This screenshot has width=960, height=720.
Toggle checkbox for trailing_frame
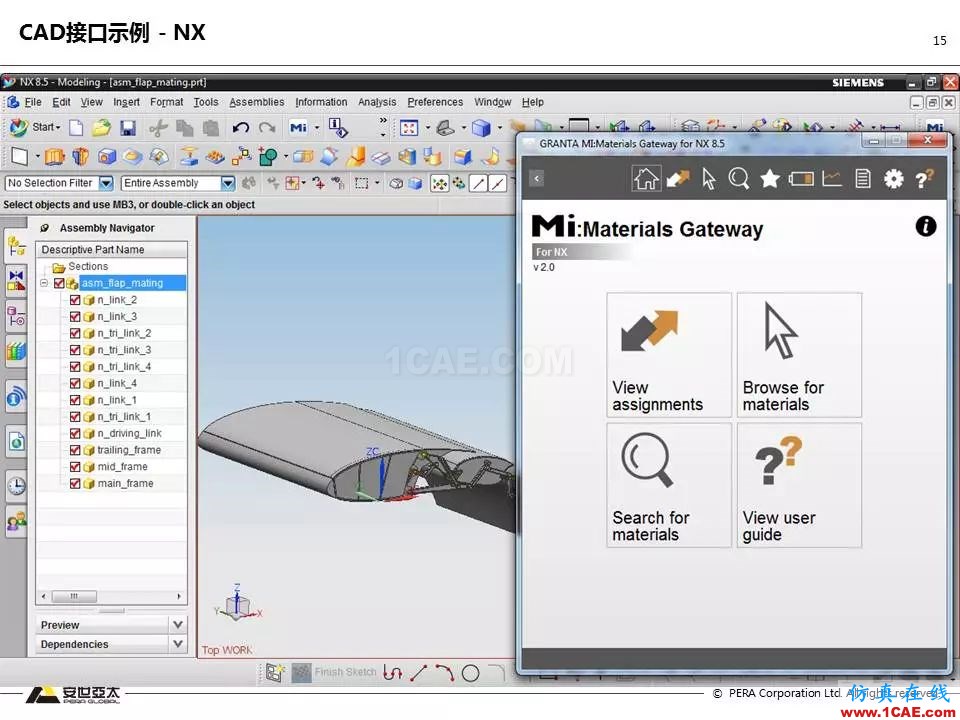[75, 450]
